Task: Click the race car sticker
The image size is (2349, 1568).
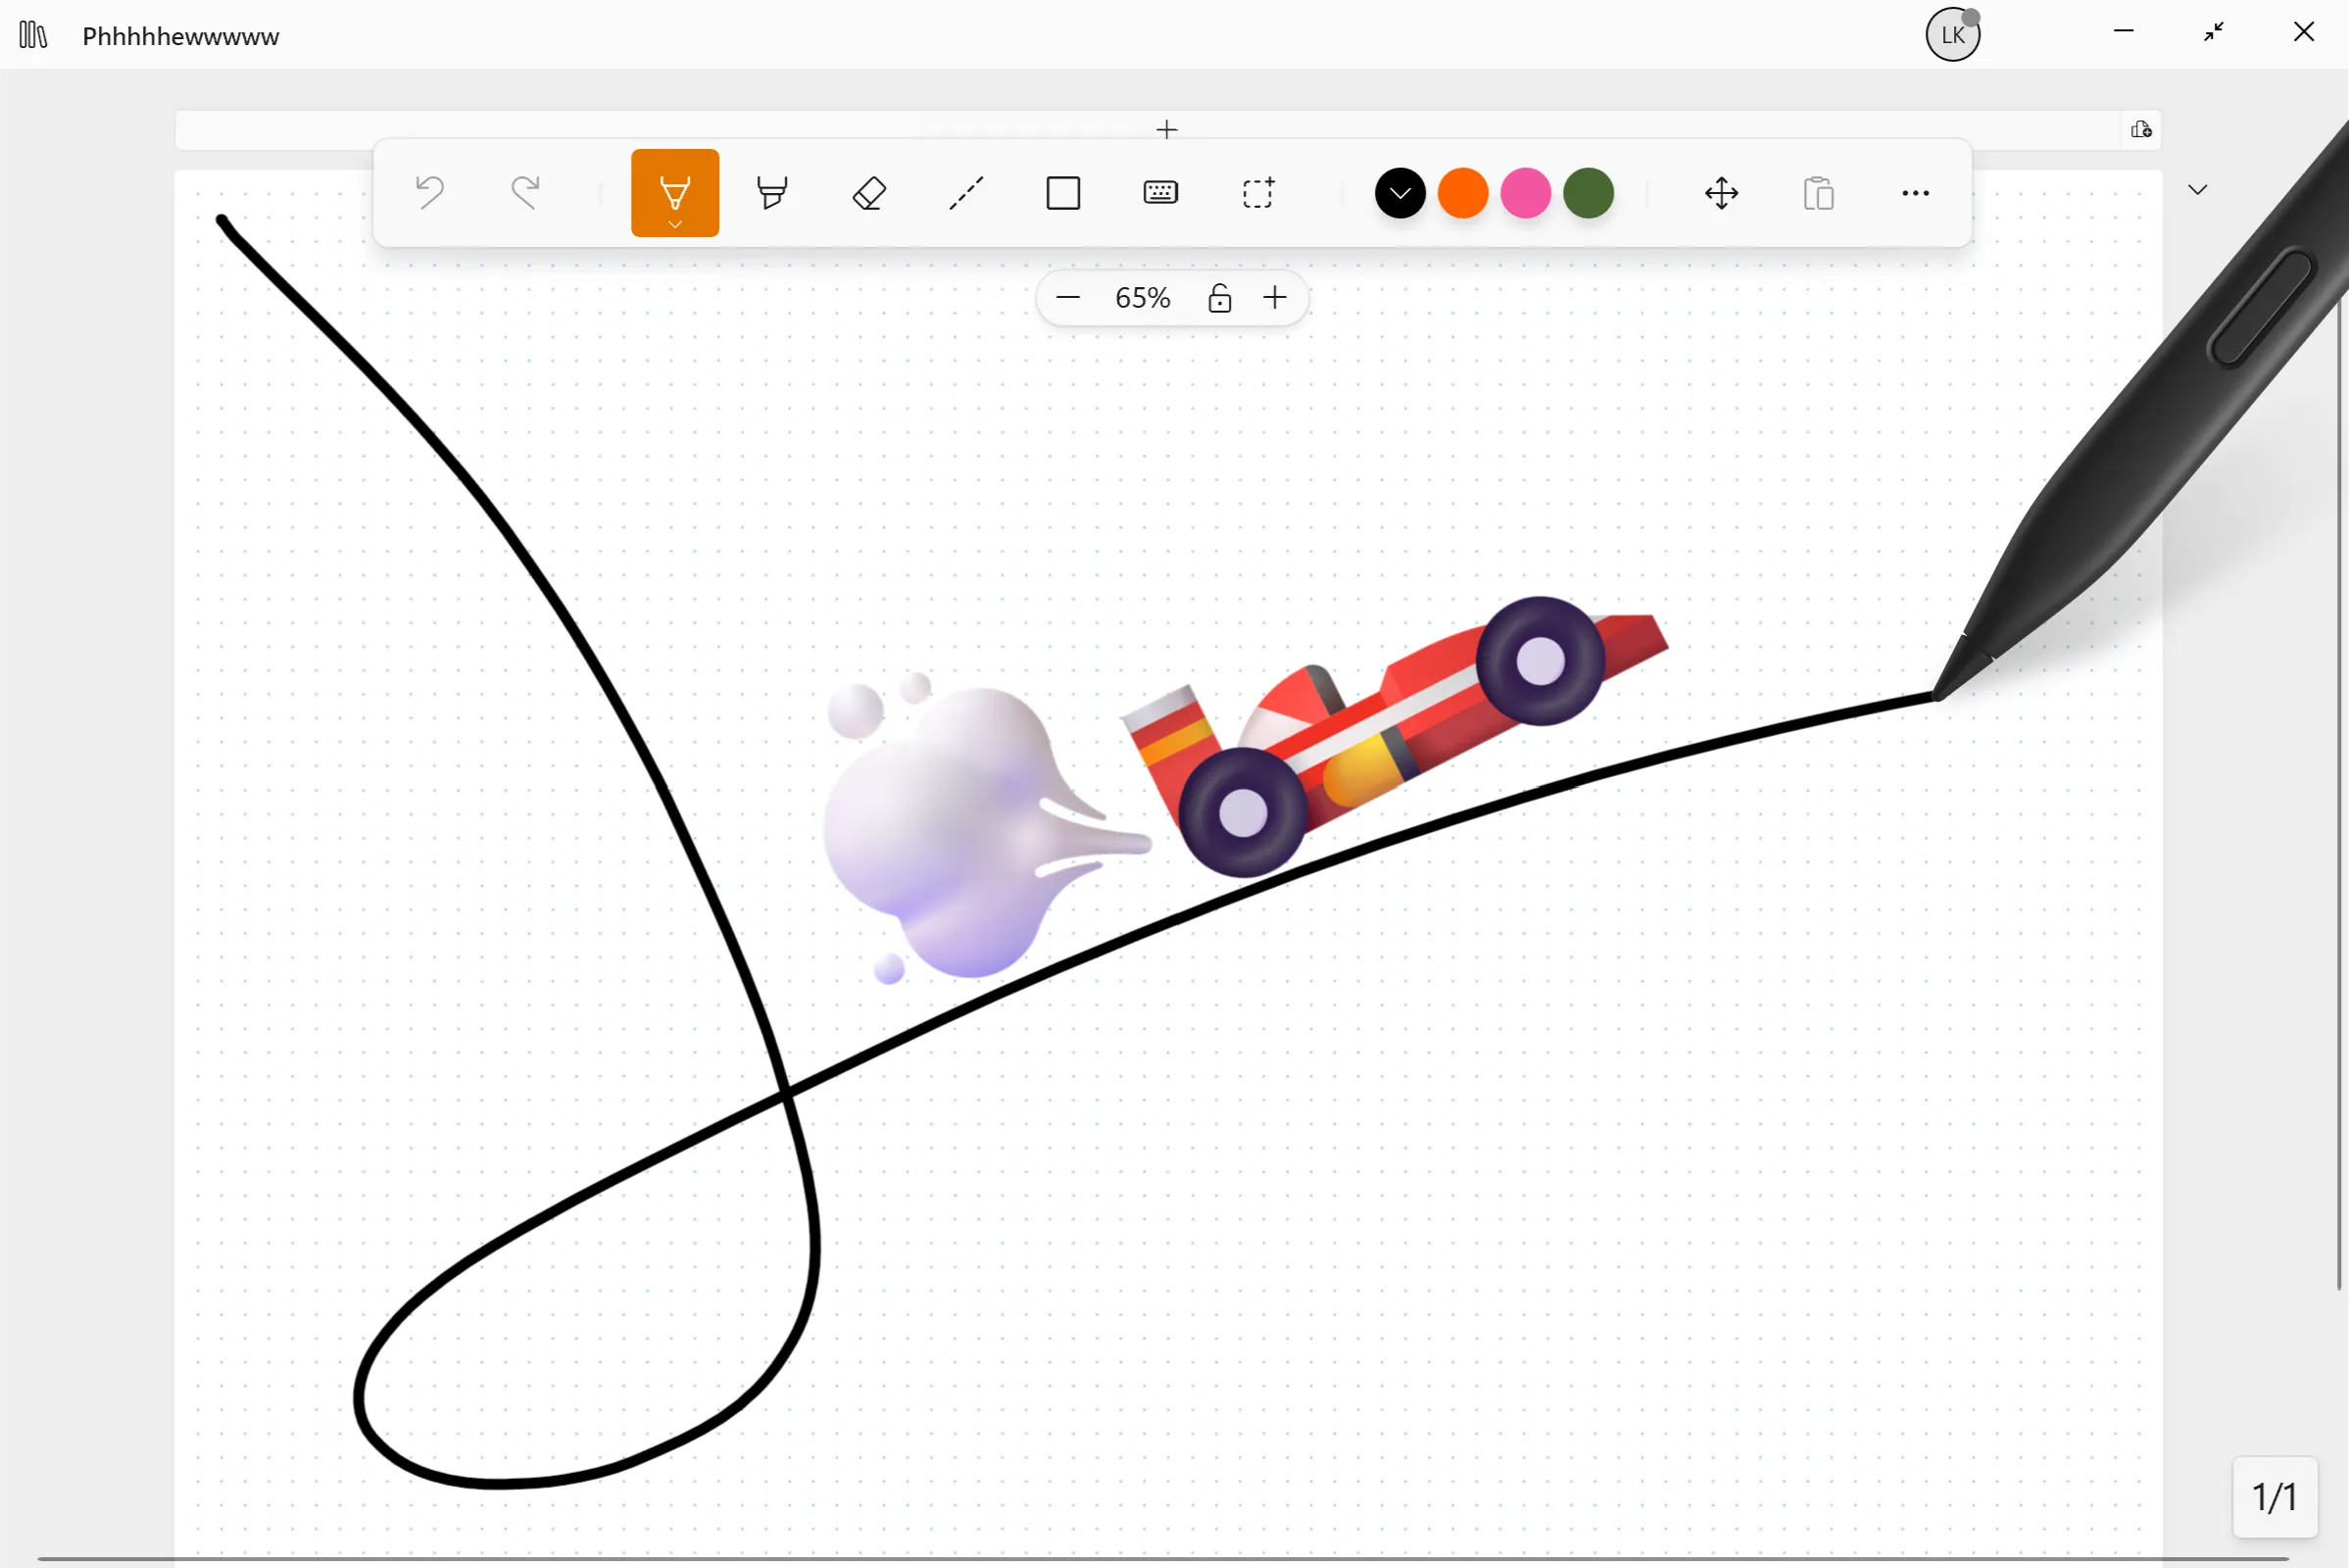Action: click(x=1394, y=736)
